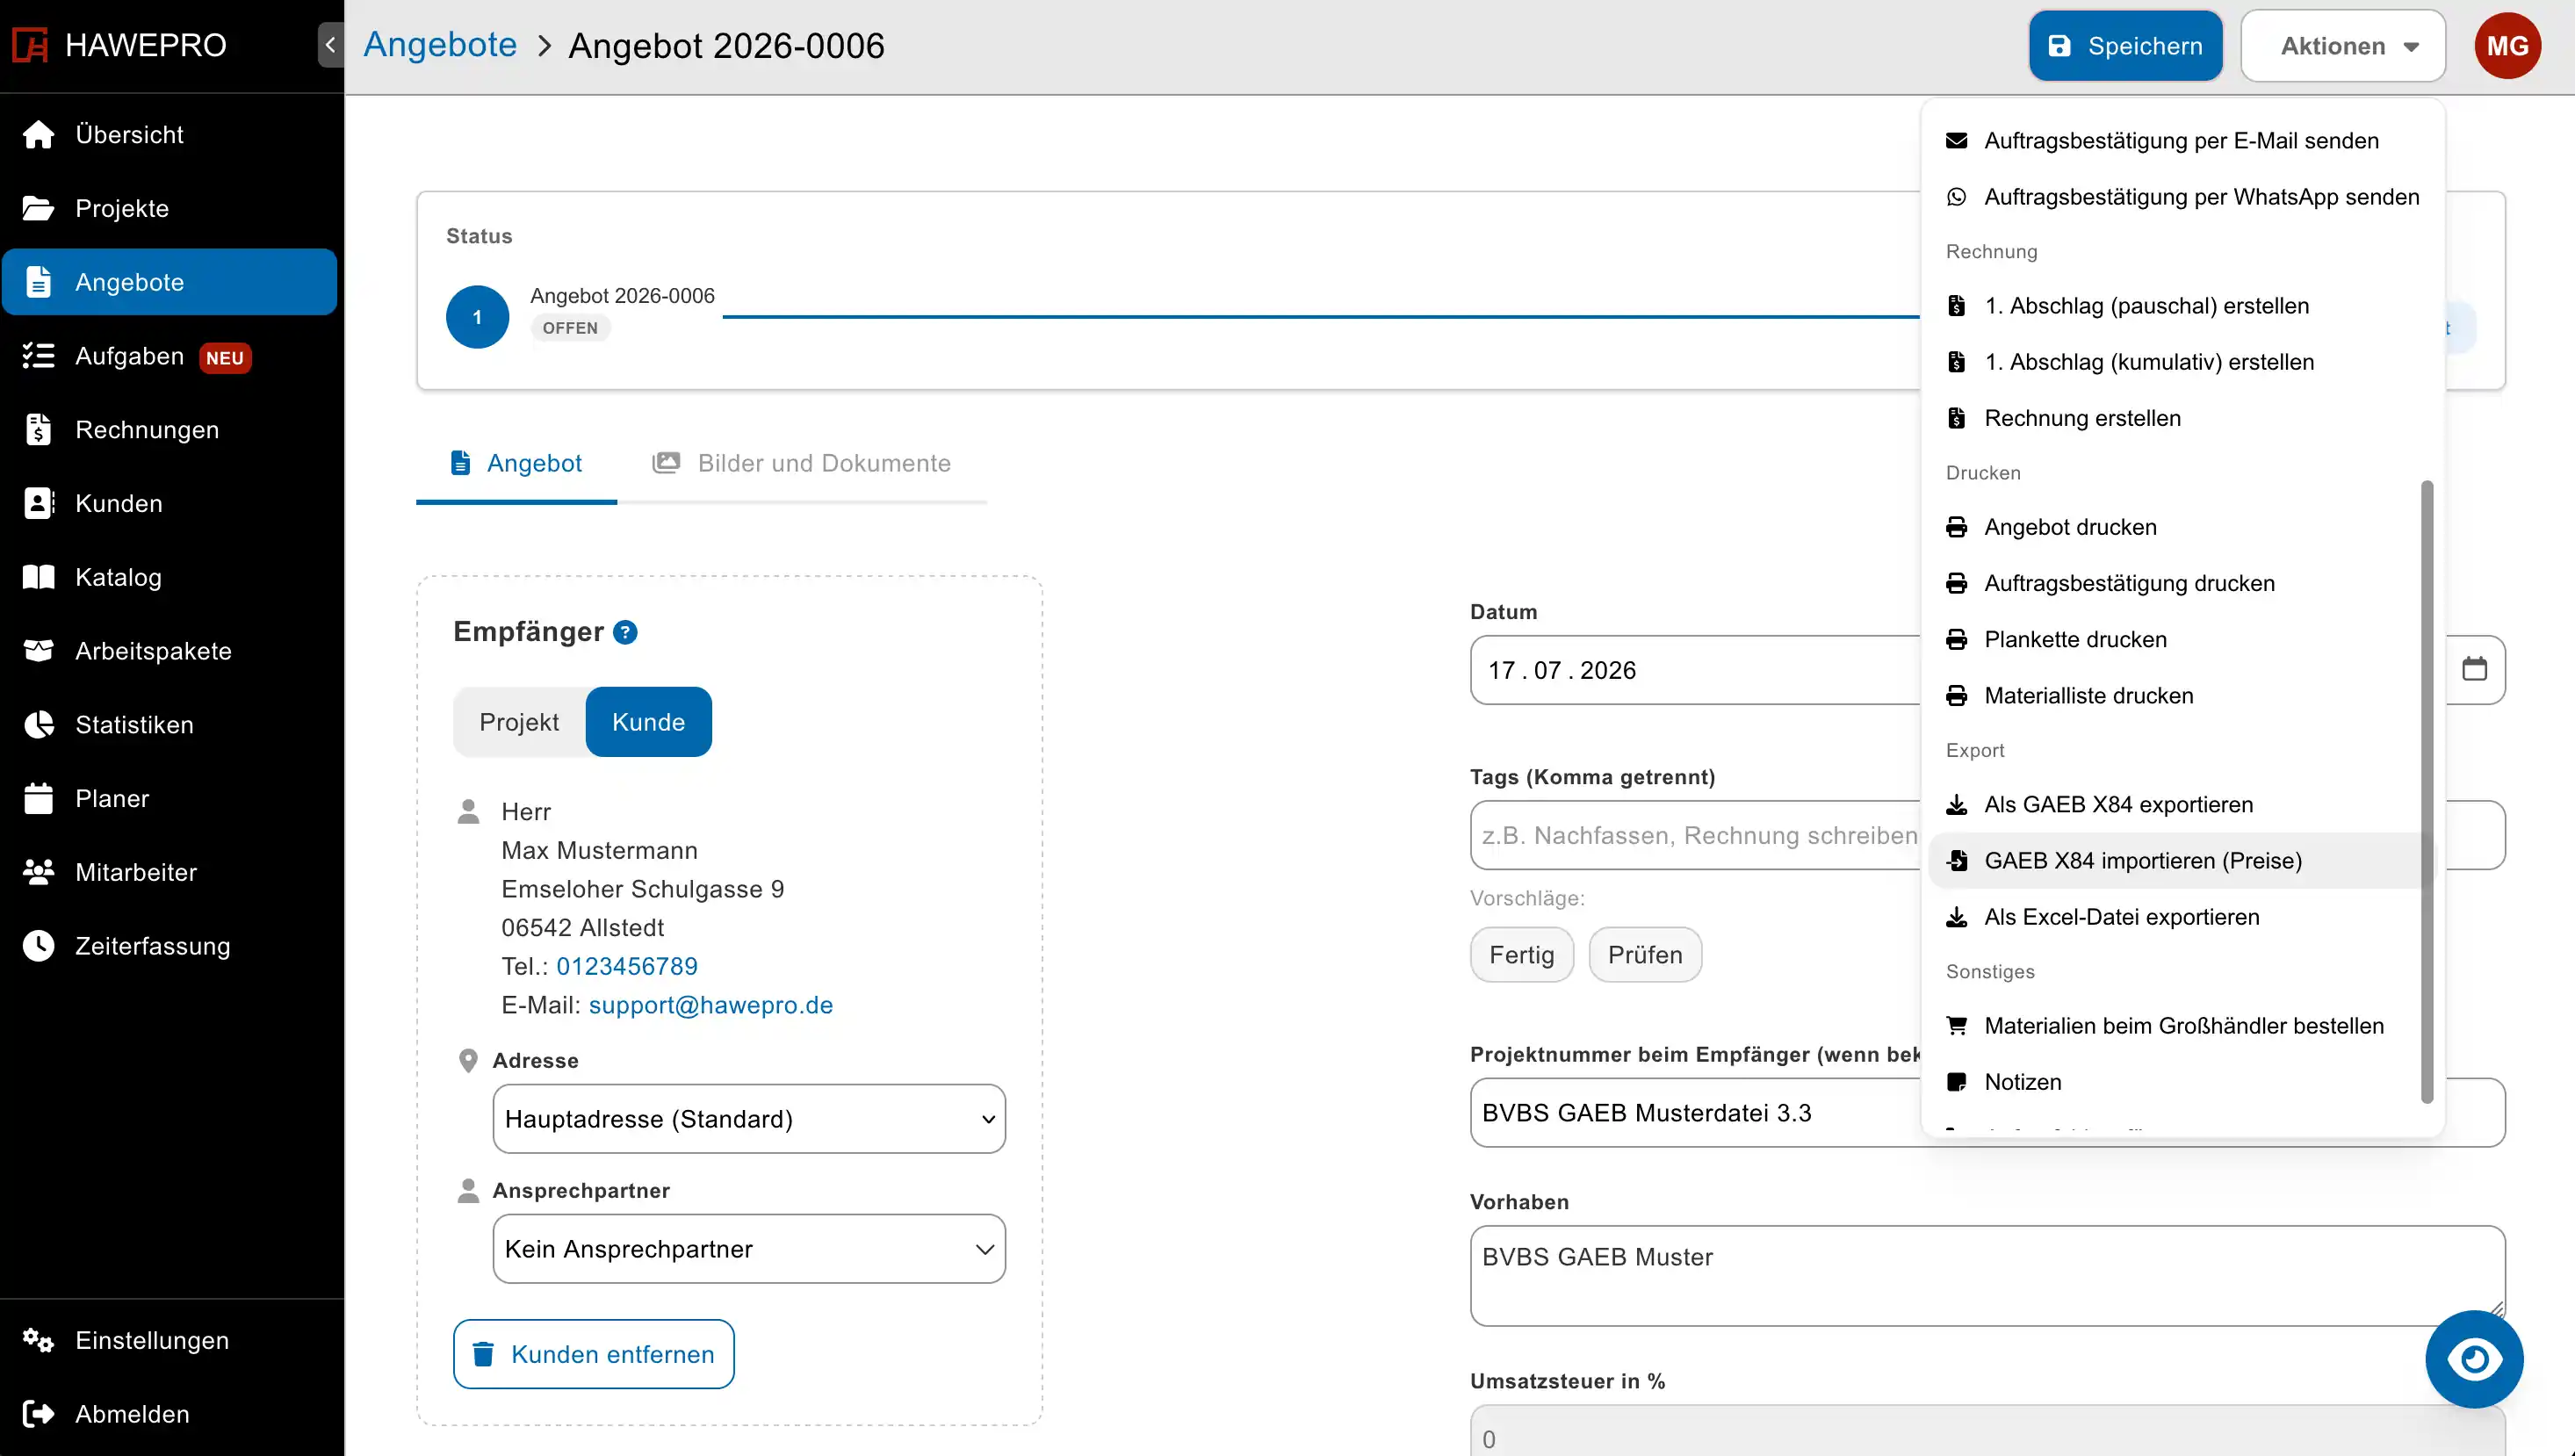The width and height of the screenshot is (2575, 1456).
Task: Create 1. Abschlag (pauschal)
Action: pos(2182,306)
